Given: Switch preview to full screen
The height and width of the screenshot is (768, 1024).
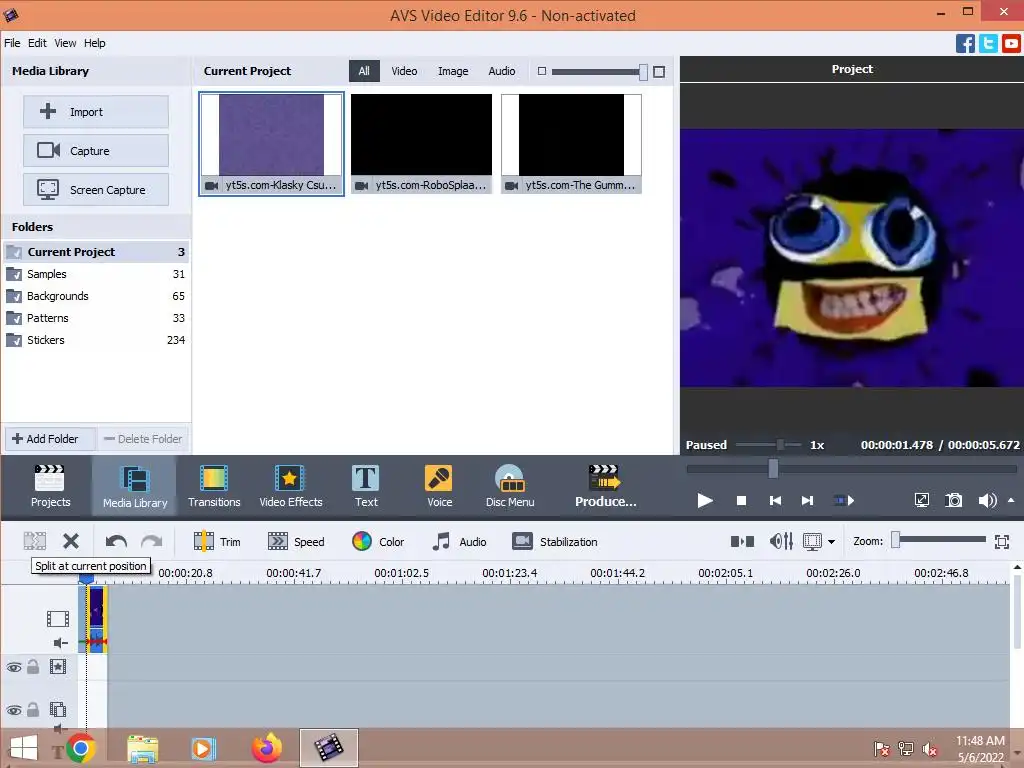Looking at the screenshot, I should (921, 500).
